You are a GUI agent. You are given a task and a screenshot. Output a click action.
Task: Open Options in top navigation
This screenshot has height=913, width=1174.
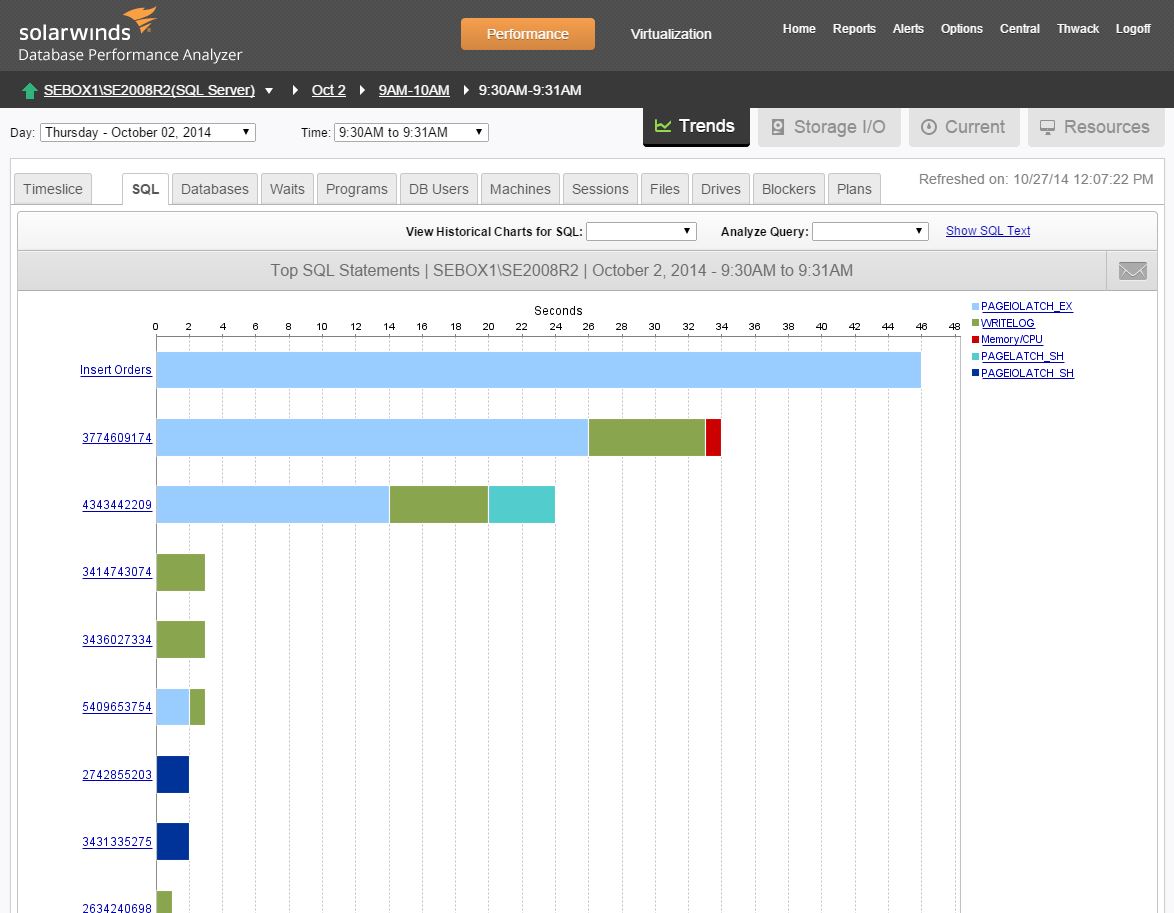961,28
